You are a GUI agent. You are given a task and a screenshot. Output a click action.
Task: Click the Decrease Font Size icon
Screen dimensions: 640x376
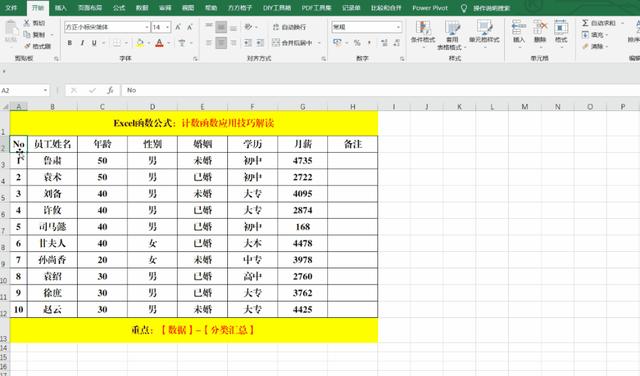point(190,27)
